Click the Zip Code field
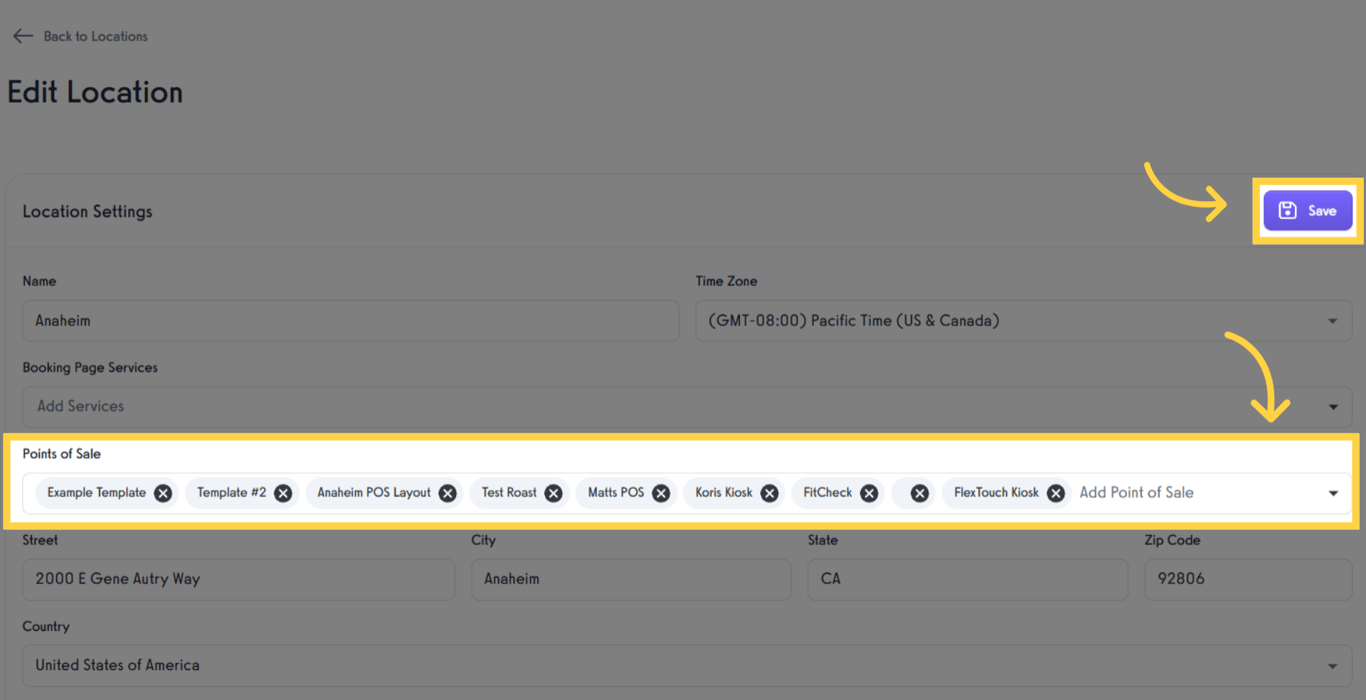 pyautogui.click(x=1248, y=579)
